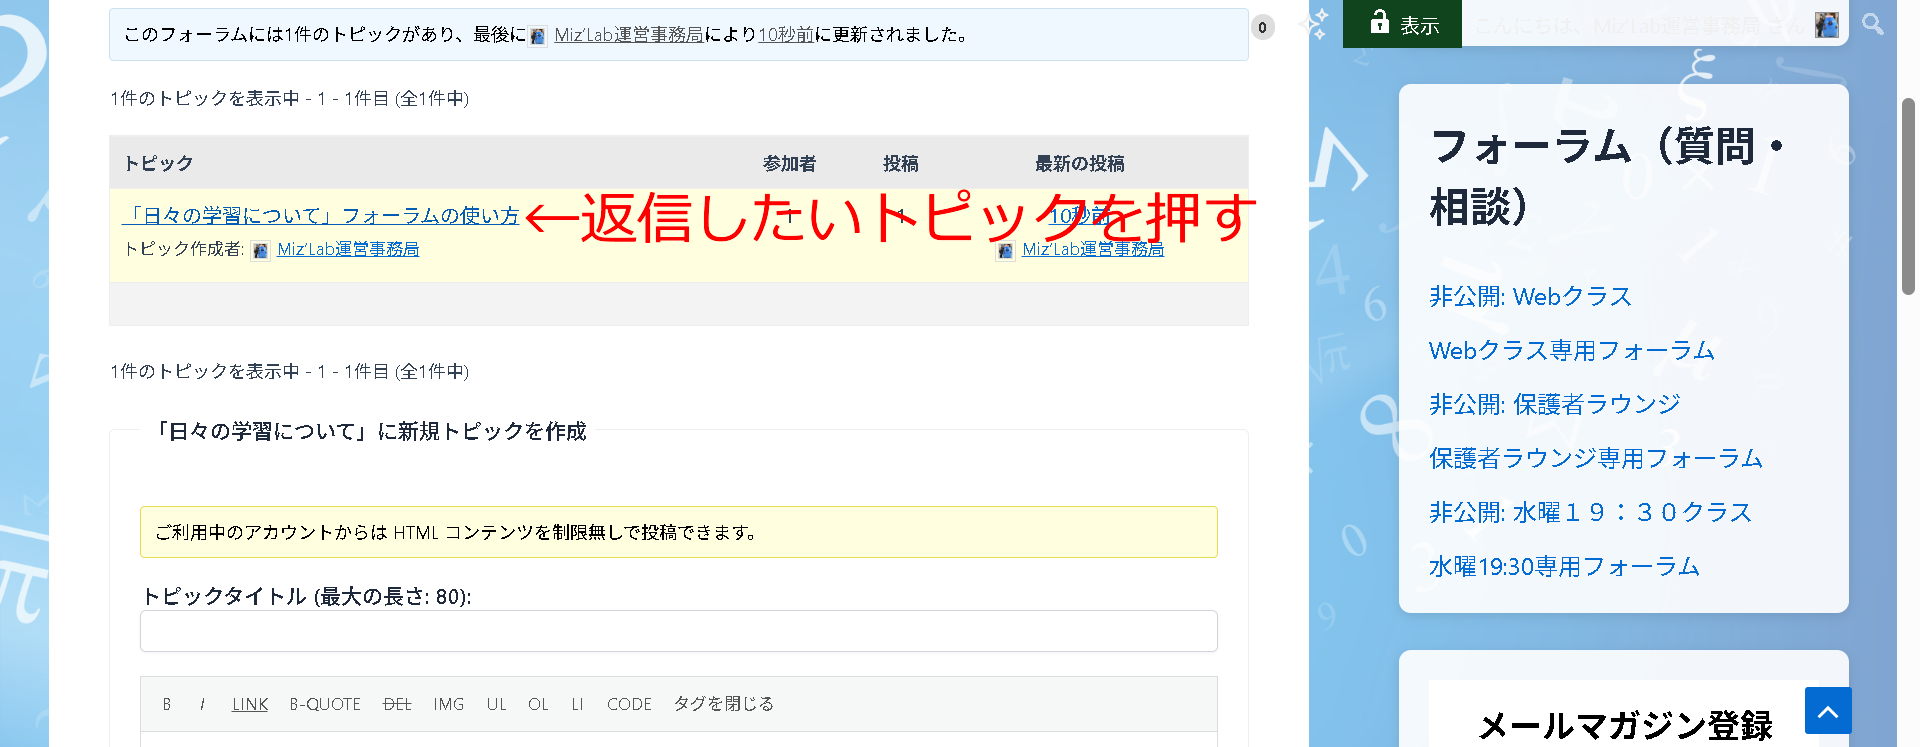1920x747 pixels.
Task: Click the トピック column header
Action: [x=158, y=163]
